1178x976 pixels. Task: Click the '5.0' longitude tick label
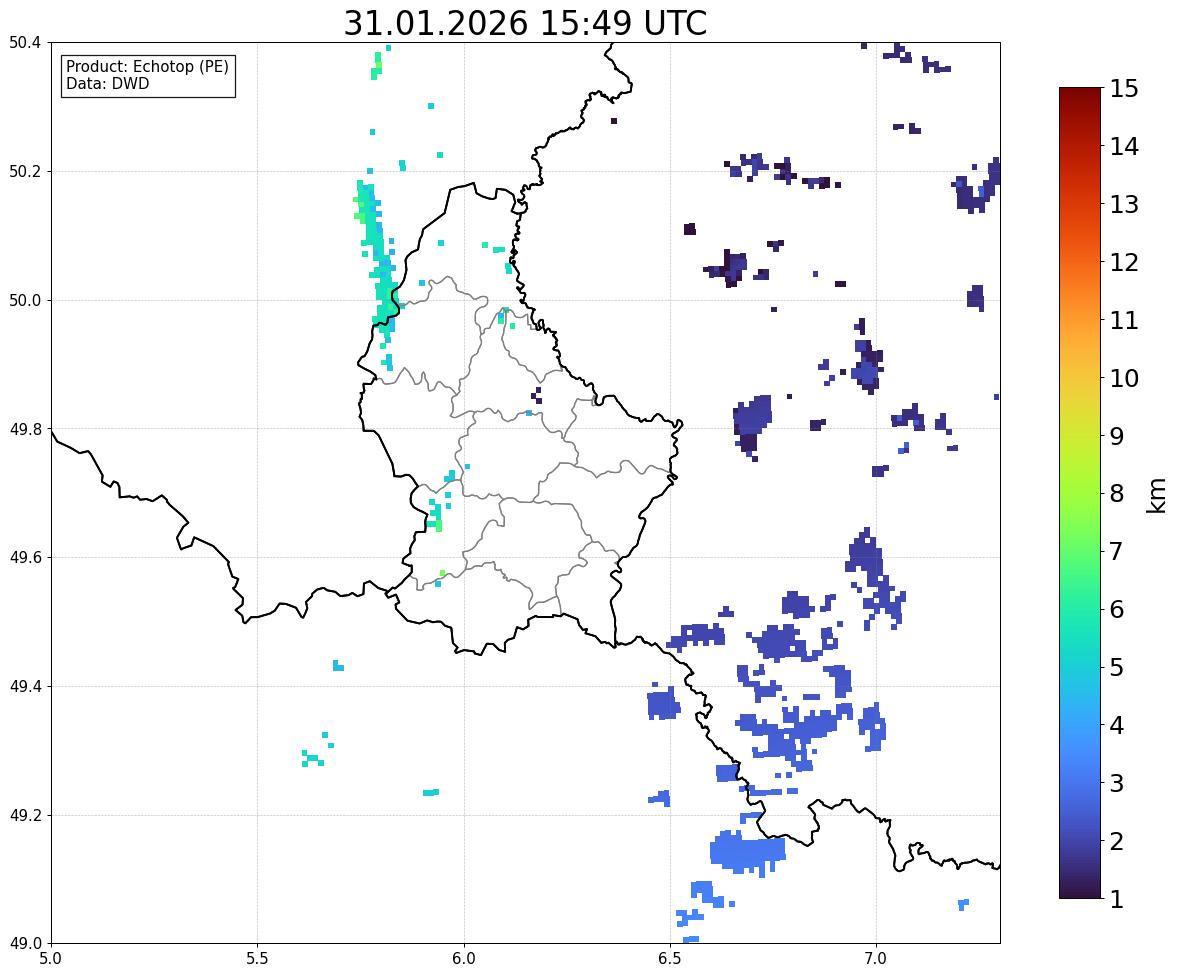click(x=51, y=959)
